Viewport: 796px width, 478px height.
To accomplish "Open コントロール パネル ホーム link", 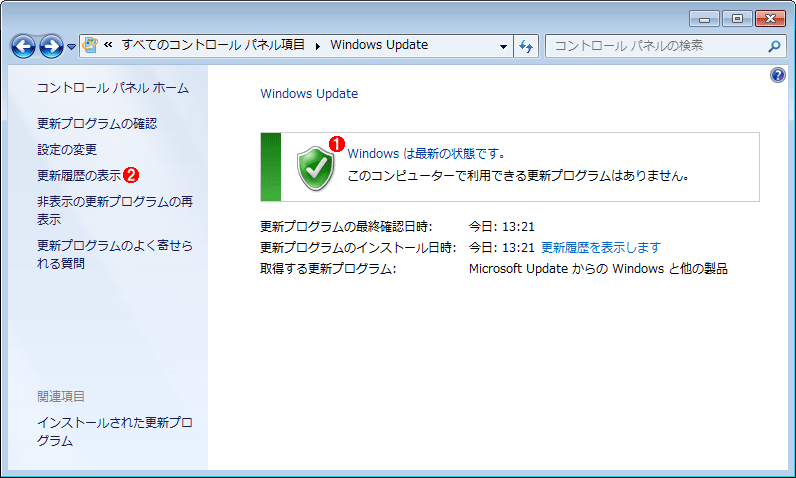I will coord(113,88).
